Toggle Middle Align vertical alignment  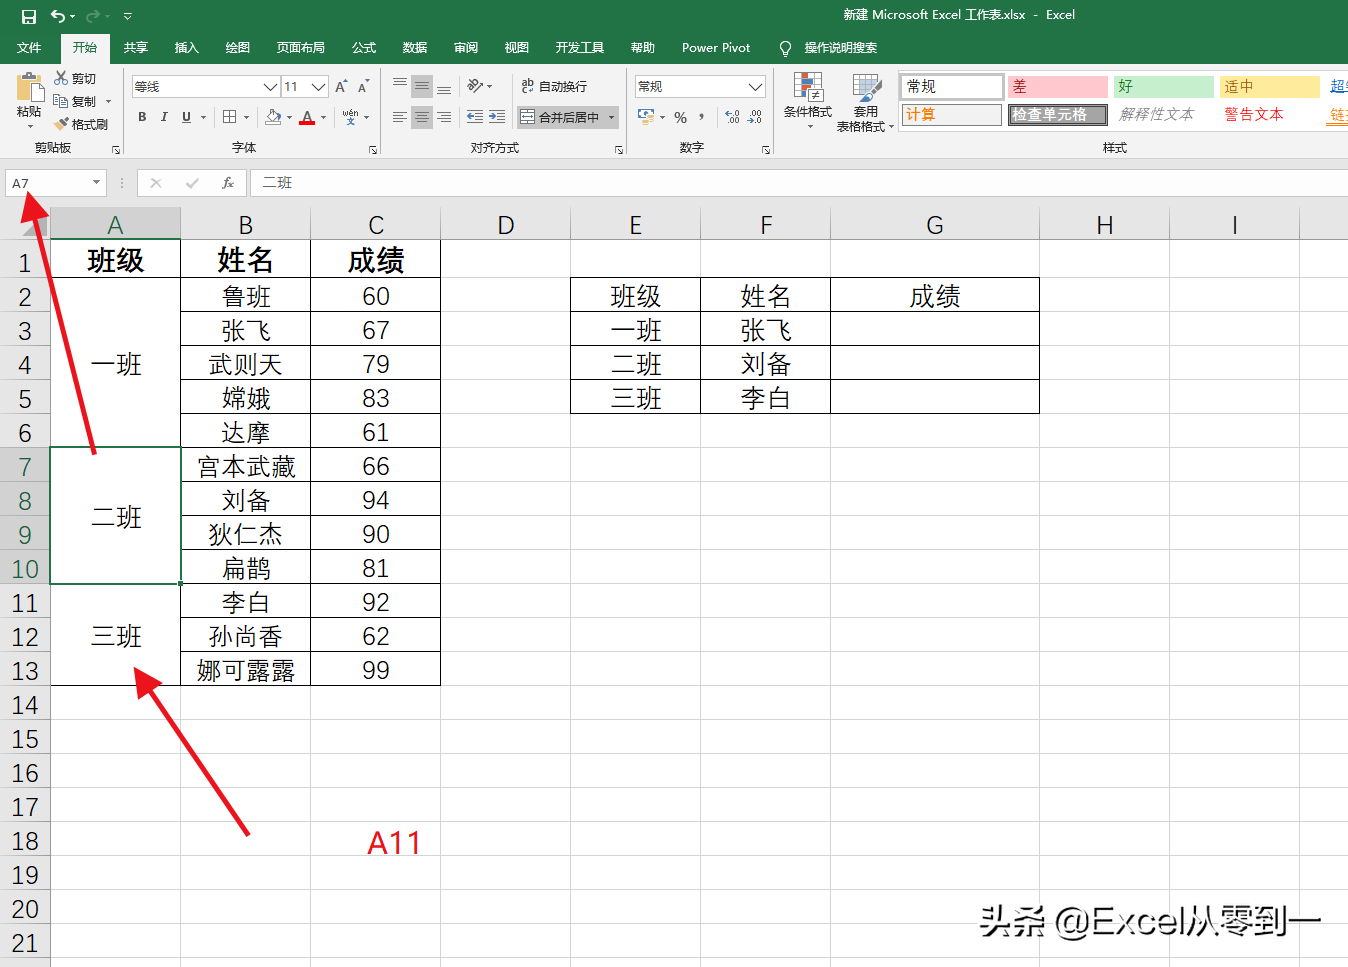422,86
